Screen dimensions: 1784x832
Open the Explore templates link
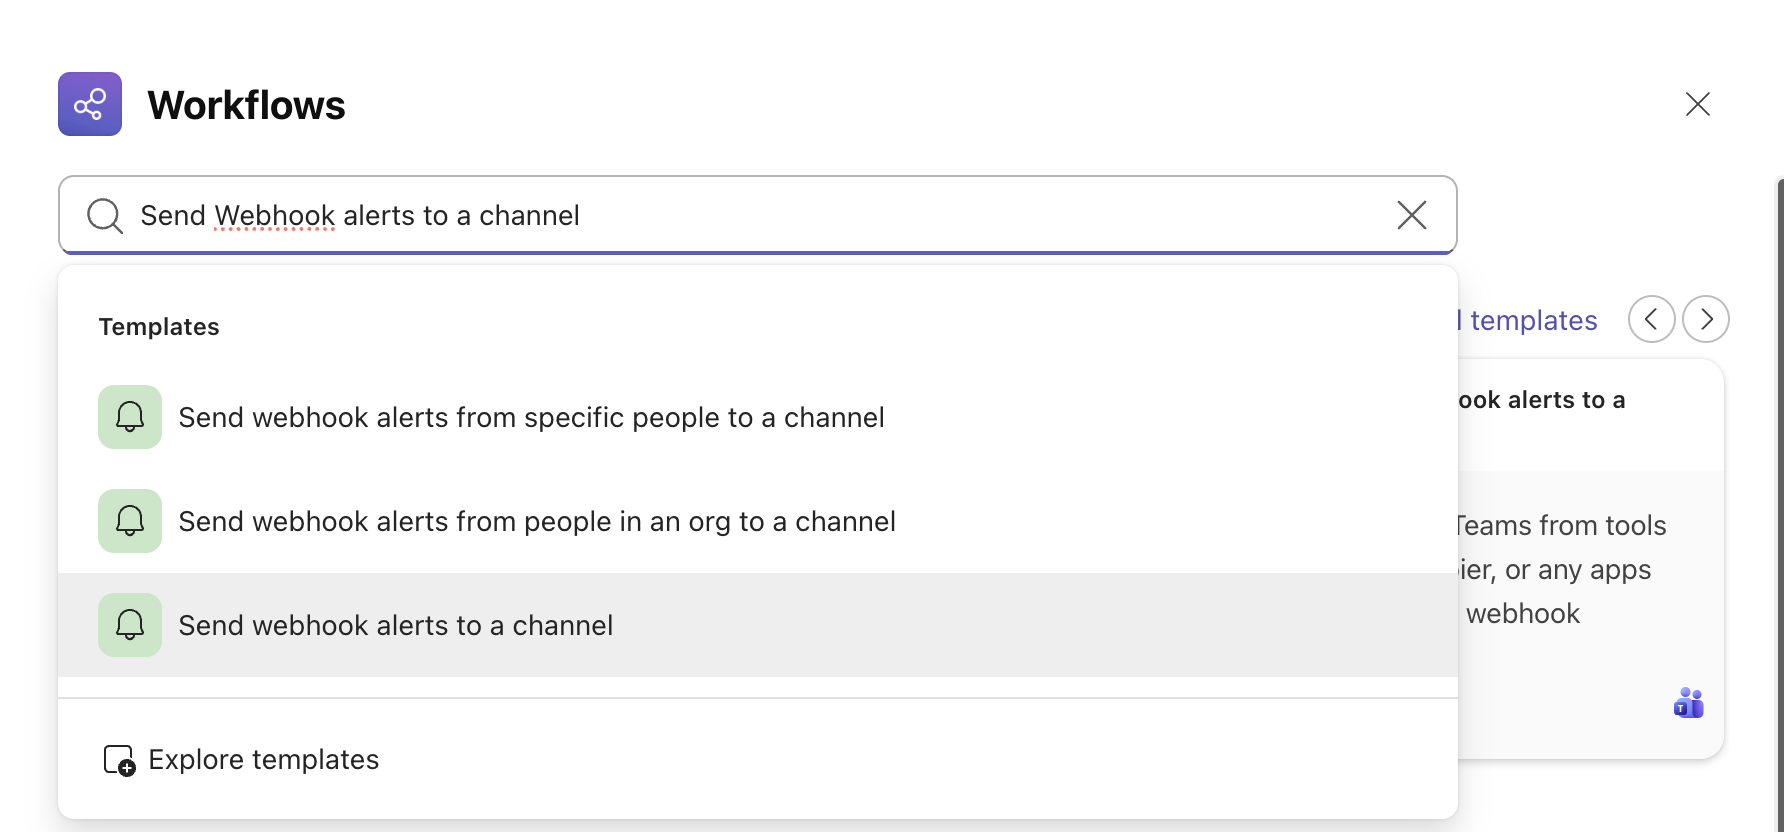263,760
